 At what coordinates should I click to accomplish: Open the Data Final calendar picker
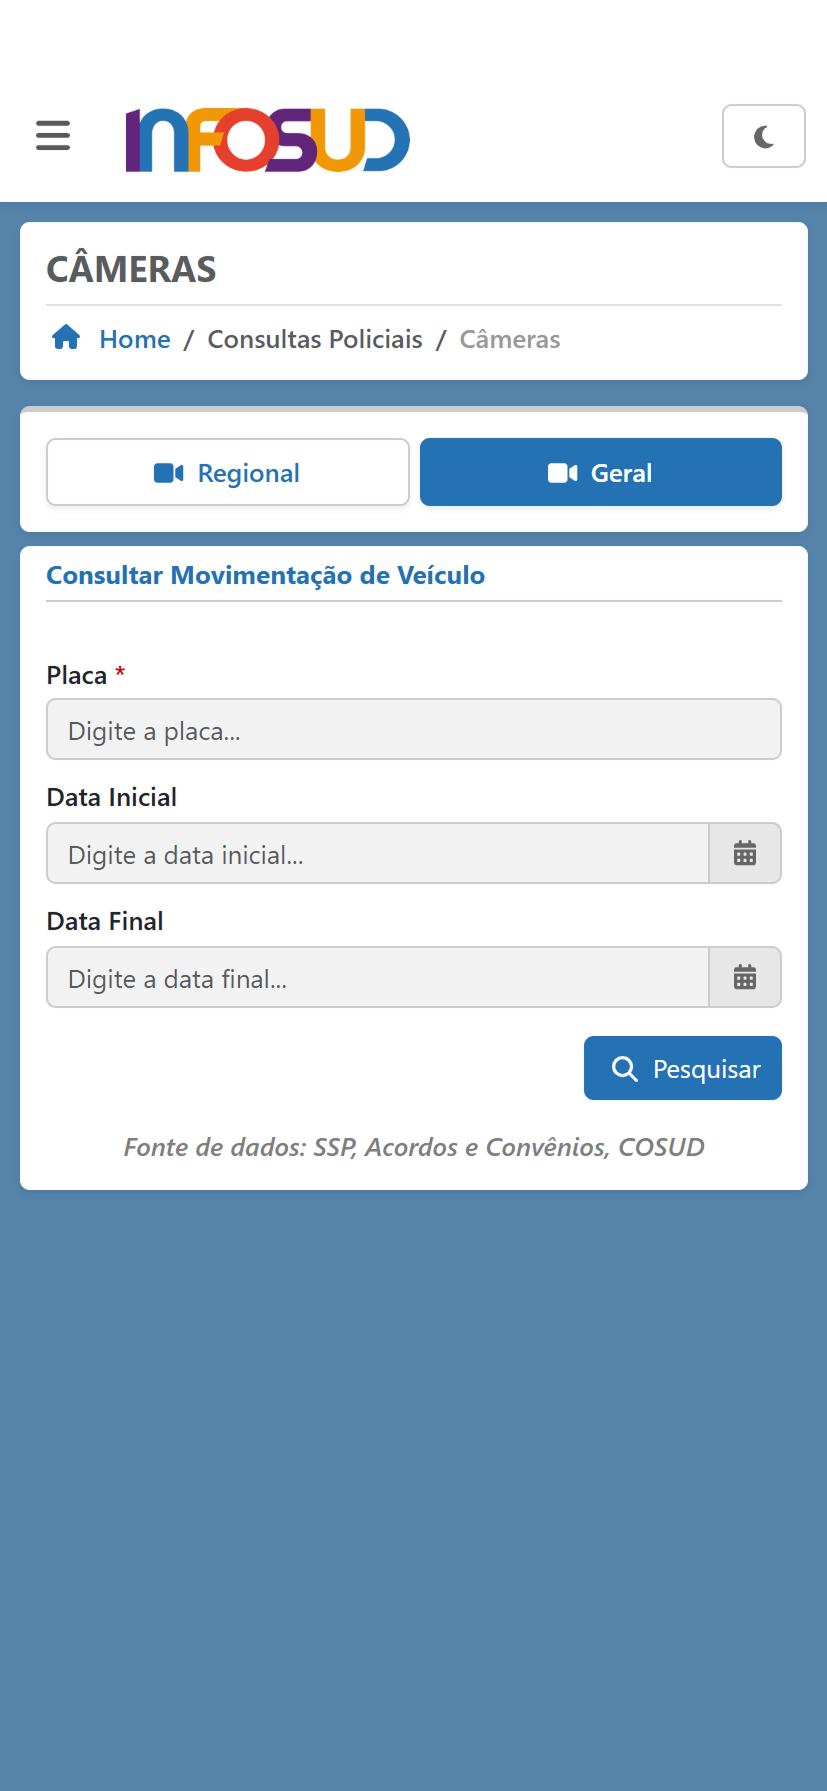click(x=745, y=978)
